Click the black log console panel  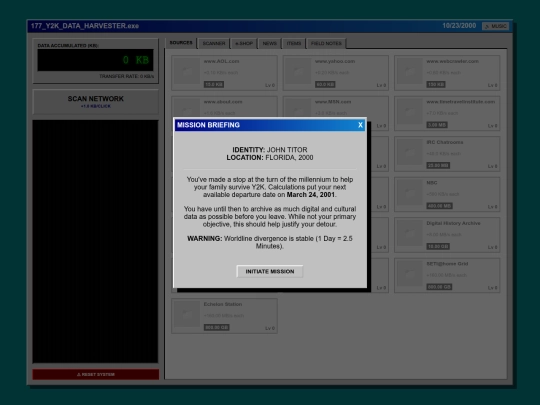[x=95, y=241]
